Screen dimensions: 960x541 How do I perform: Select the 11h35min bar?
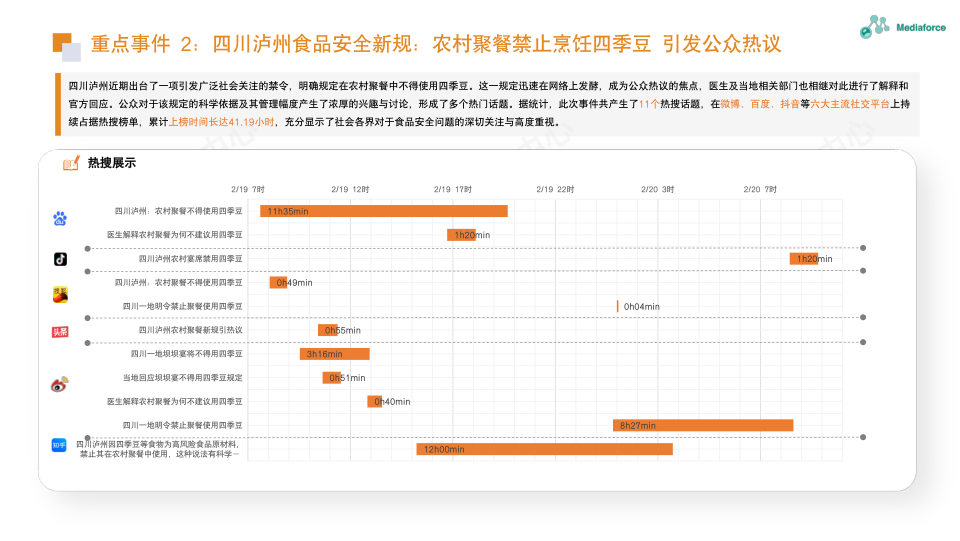(x=384, y=211)
